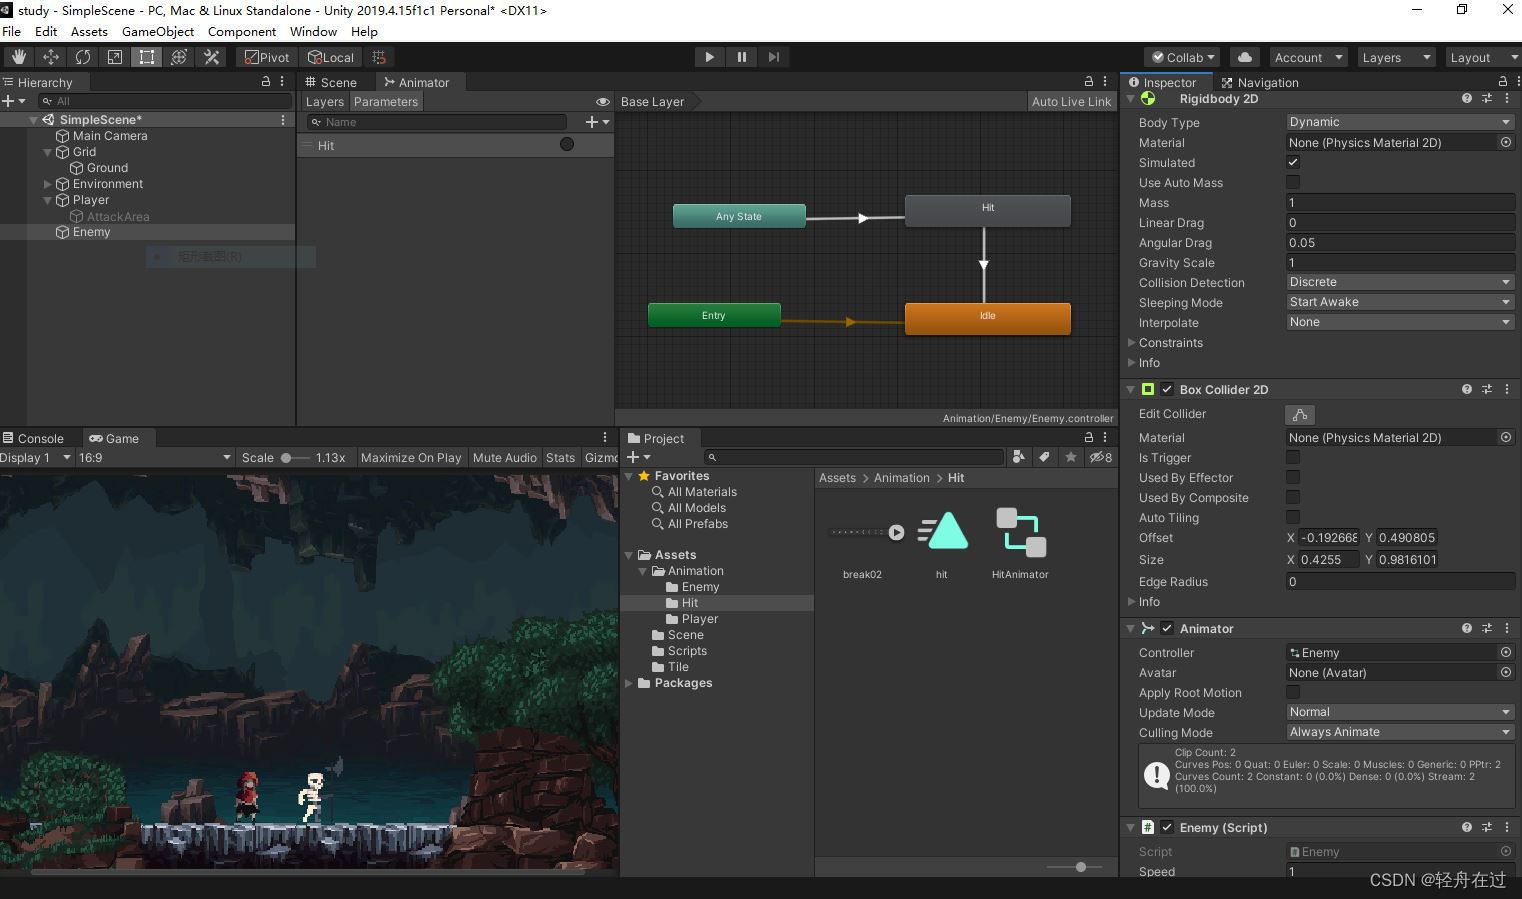Click the Edit Collider button

coord(1299,414)
